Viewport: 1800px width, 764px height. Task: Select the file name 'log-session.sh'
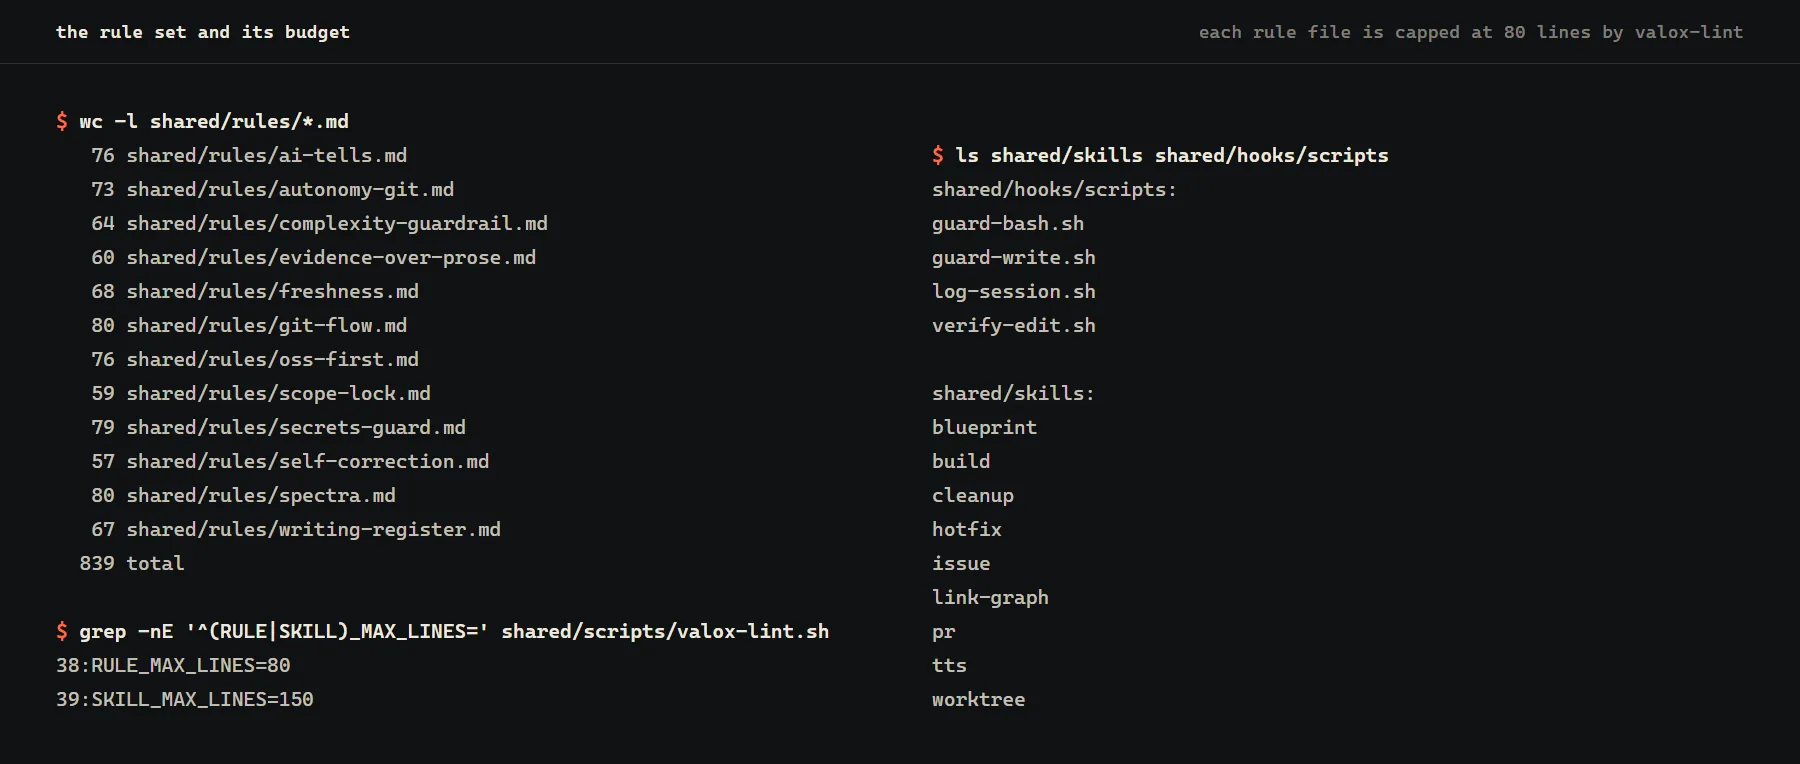(1014, 291)
